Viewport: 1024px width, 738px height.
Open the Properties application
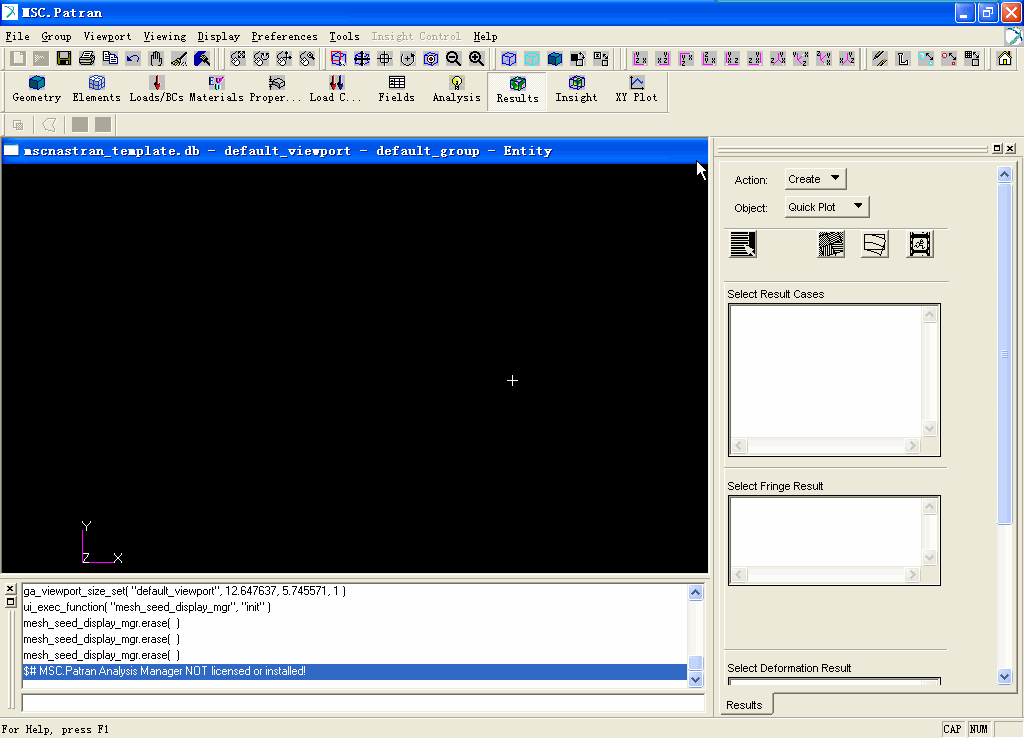276,89
